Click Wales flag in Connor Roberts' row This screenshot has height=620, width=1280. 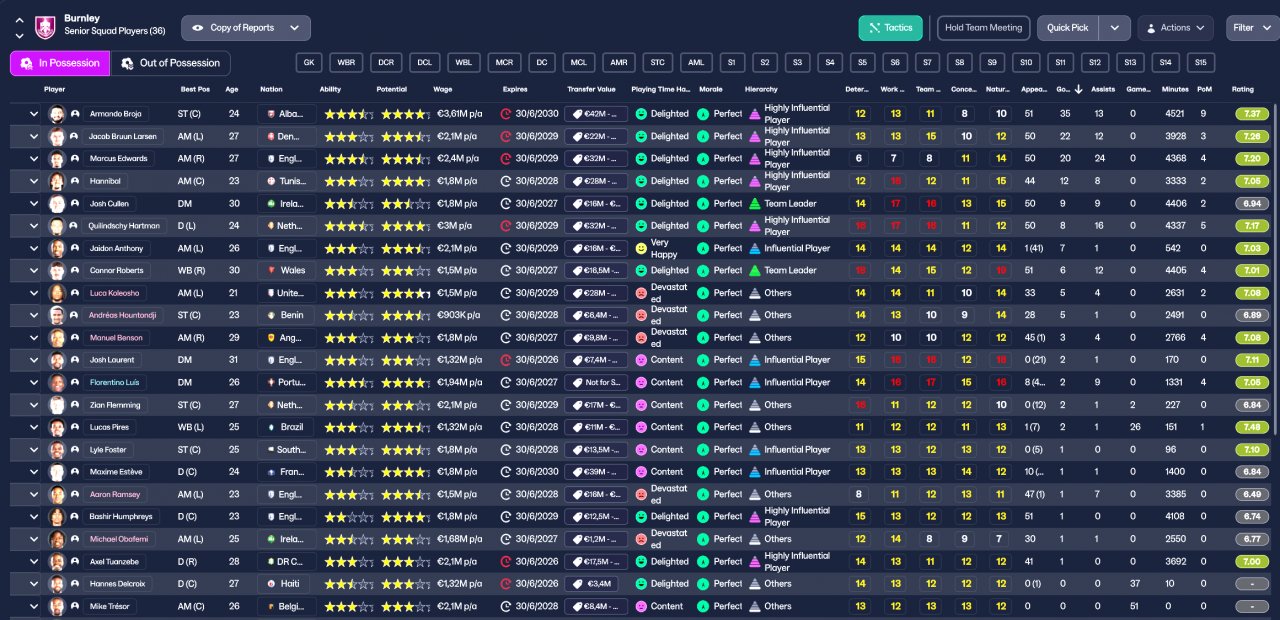pos(271,270)
